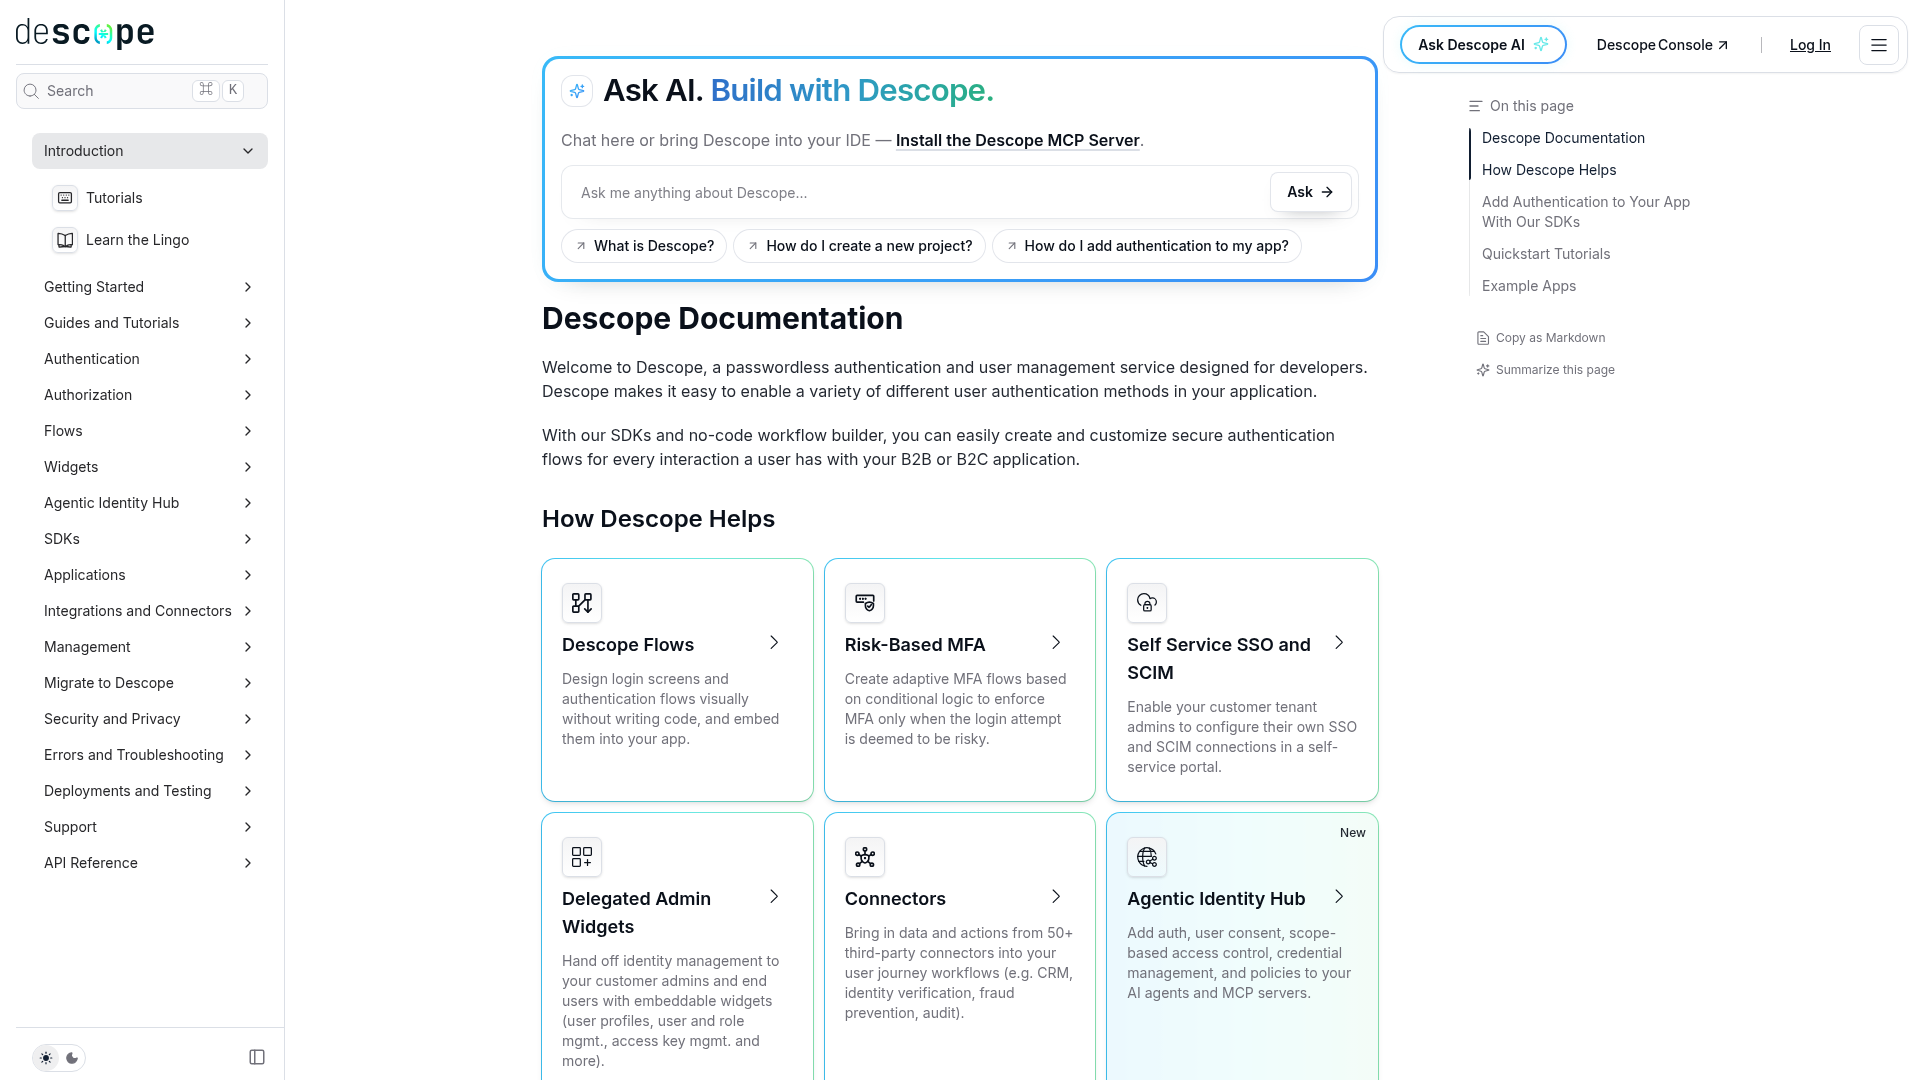
Task: Expand Security and Privacy section
Action: coord(150,719)
